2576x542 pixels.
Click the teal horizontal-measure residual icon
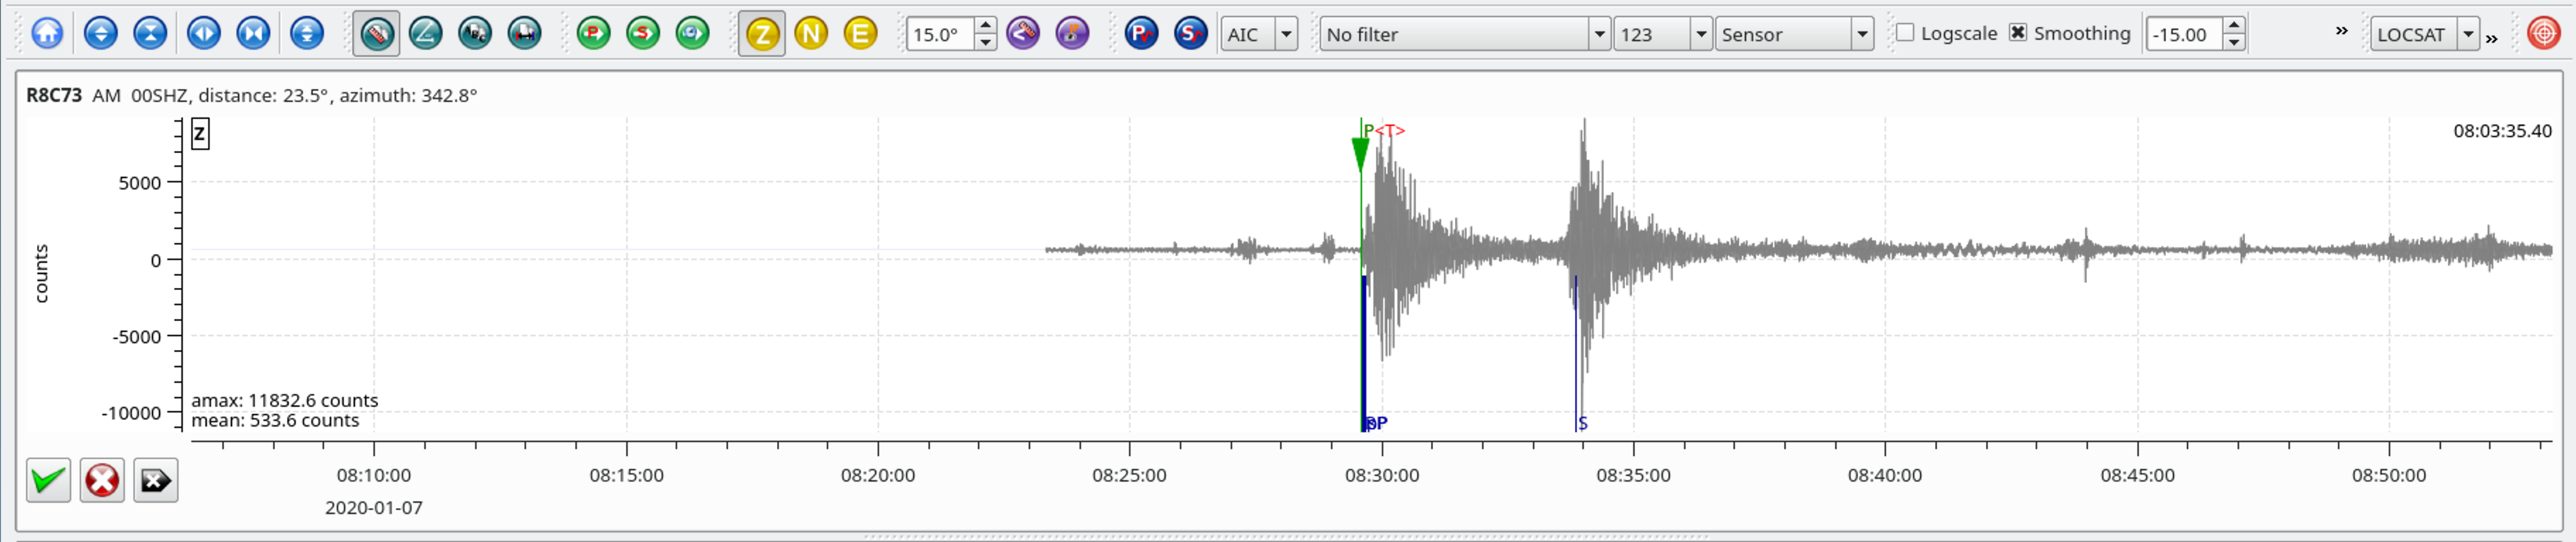pyautogui.click(x=524, y=33)
